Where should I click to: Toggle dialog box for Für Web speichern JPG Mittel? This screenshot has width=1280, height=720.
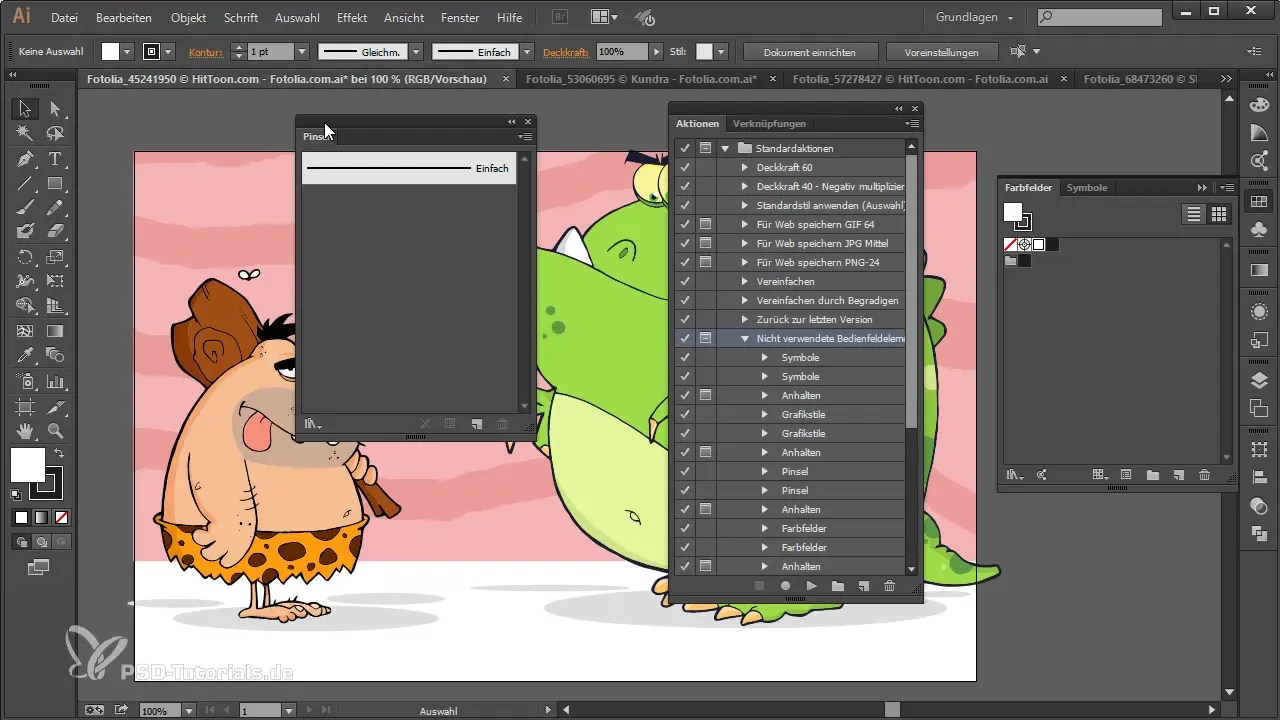click(705, 243)
